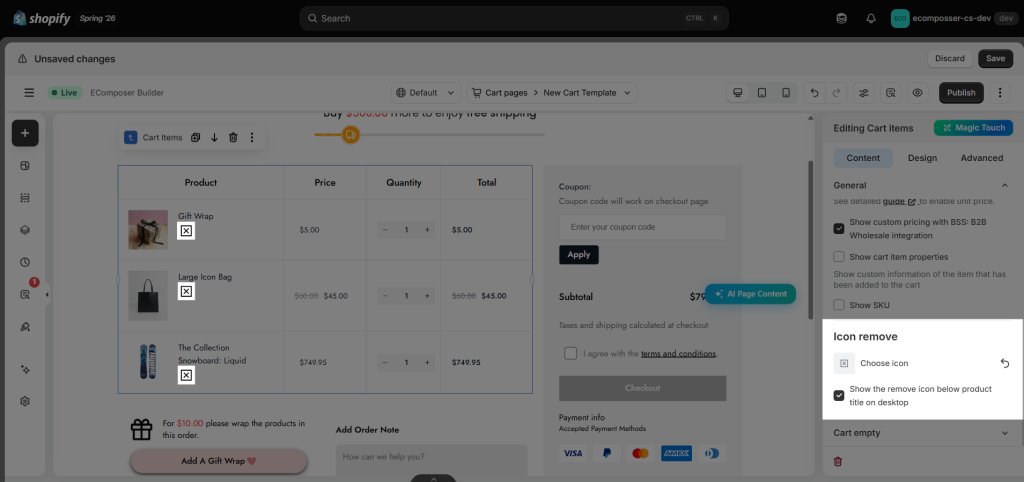Open the Shopify notifications bell

[x=871, y=18]
